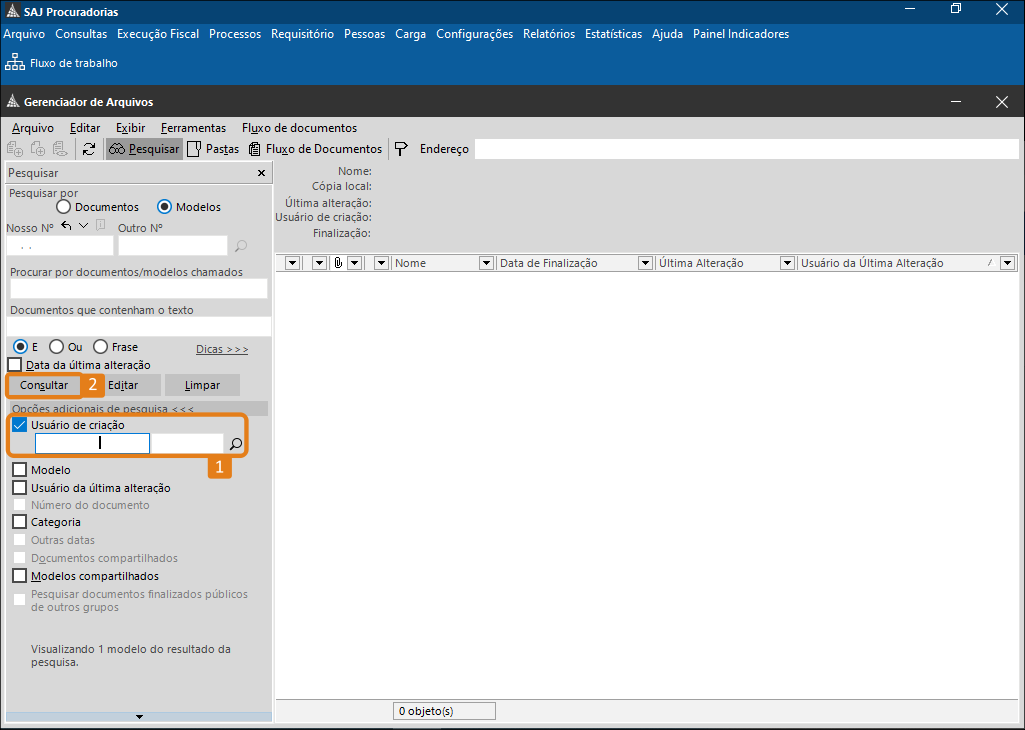Select the Documentos radio button

[x=64, y=207]
